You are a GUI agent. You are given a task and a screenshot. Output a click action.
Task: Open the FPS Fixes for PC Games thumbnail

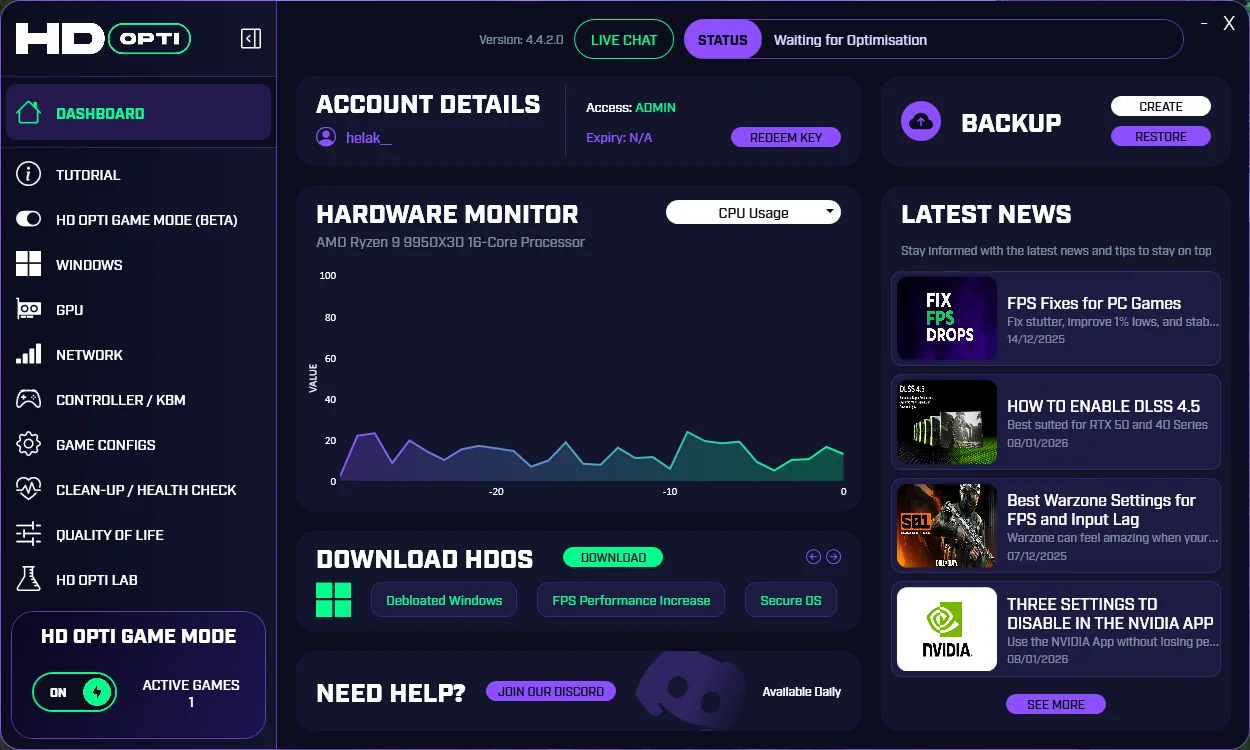tap(947, 319)
